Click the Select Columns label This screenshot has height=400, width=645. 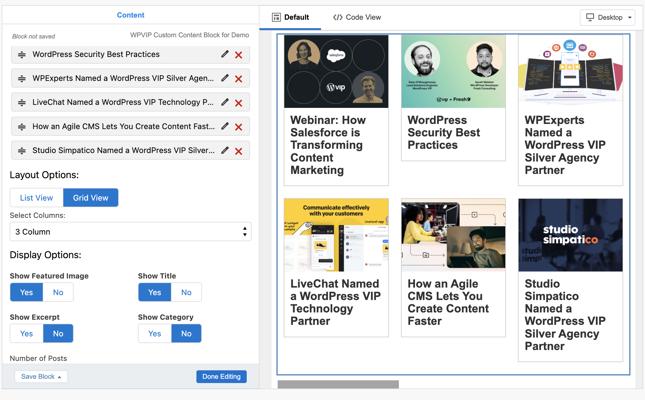tap(37, 215)
